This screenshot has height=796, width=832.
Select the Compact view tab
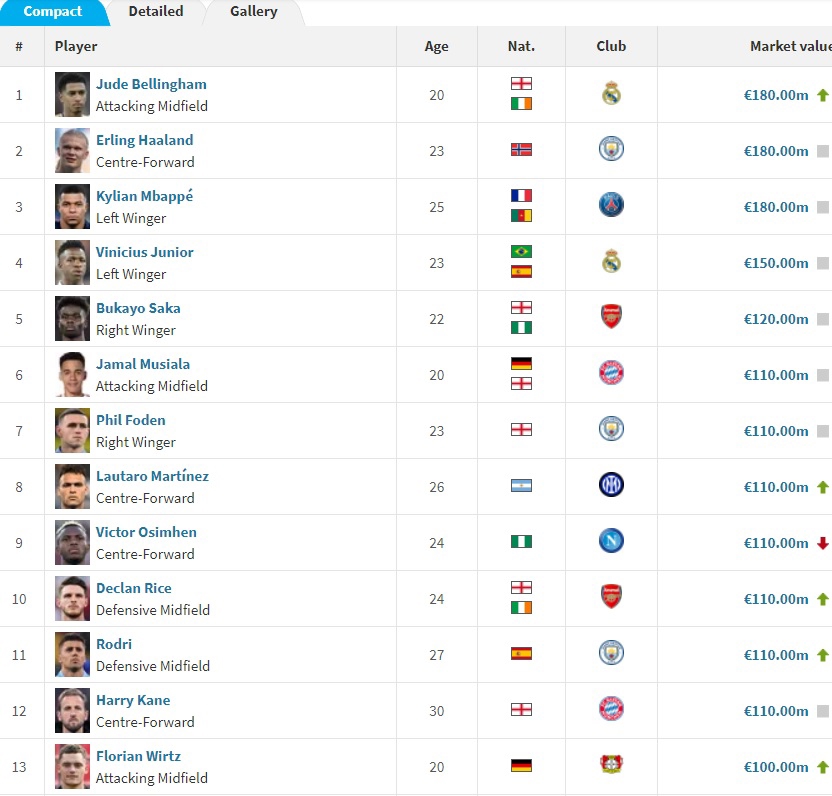point(53,11)
